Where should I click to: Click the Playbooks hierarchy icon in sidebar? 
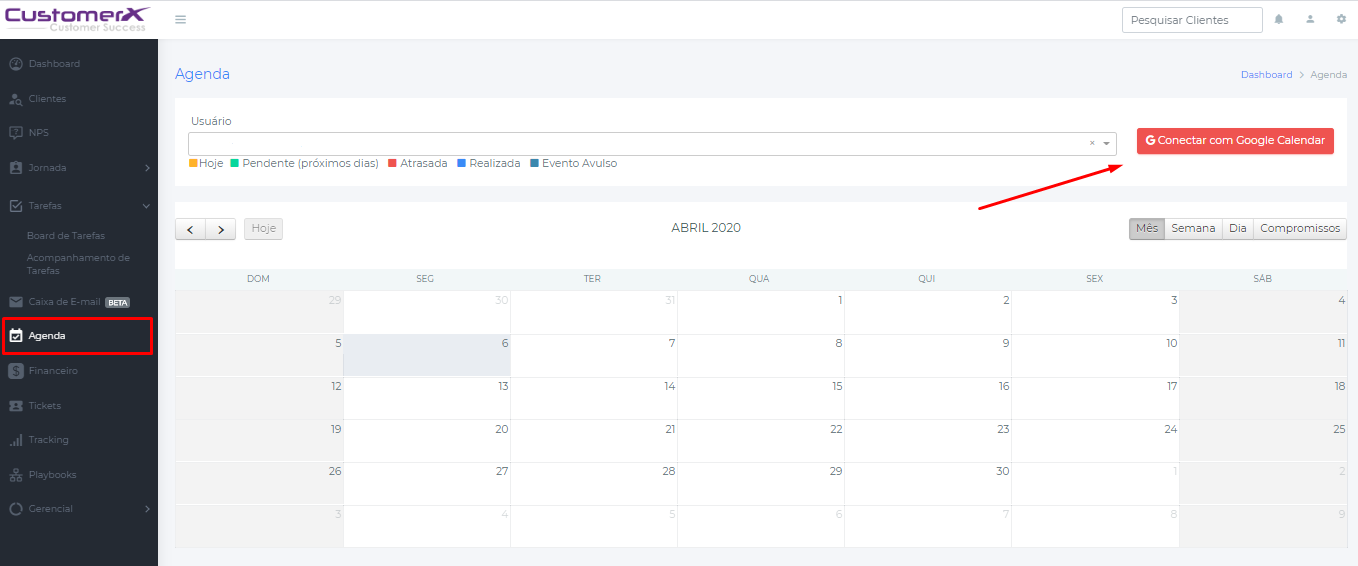(15, 475)
